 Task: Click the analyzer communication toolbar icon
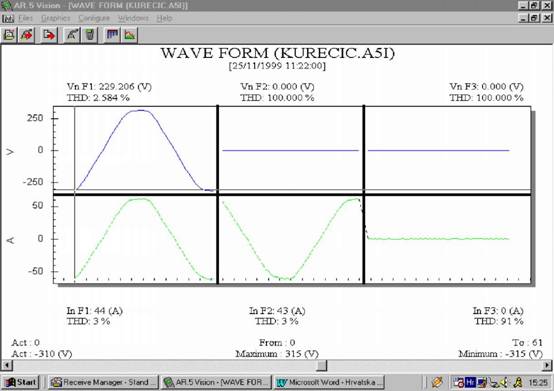click(x=72, y=35)
